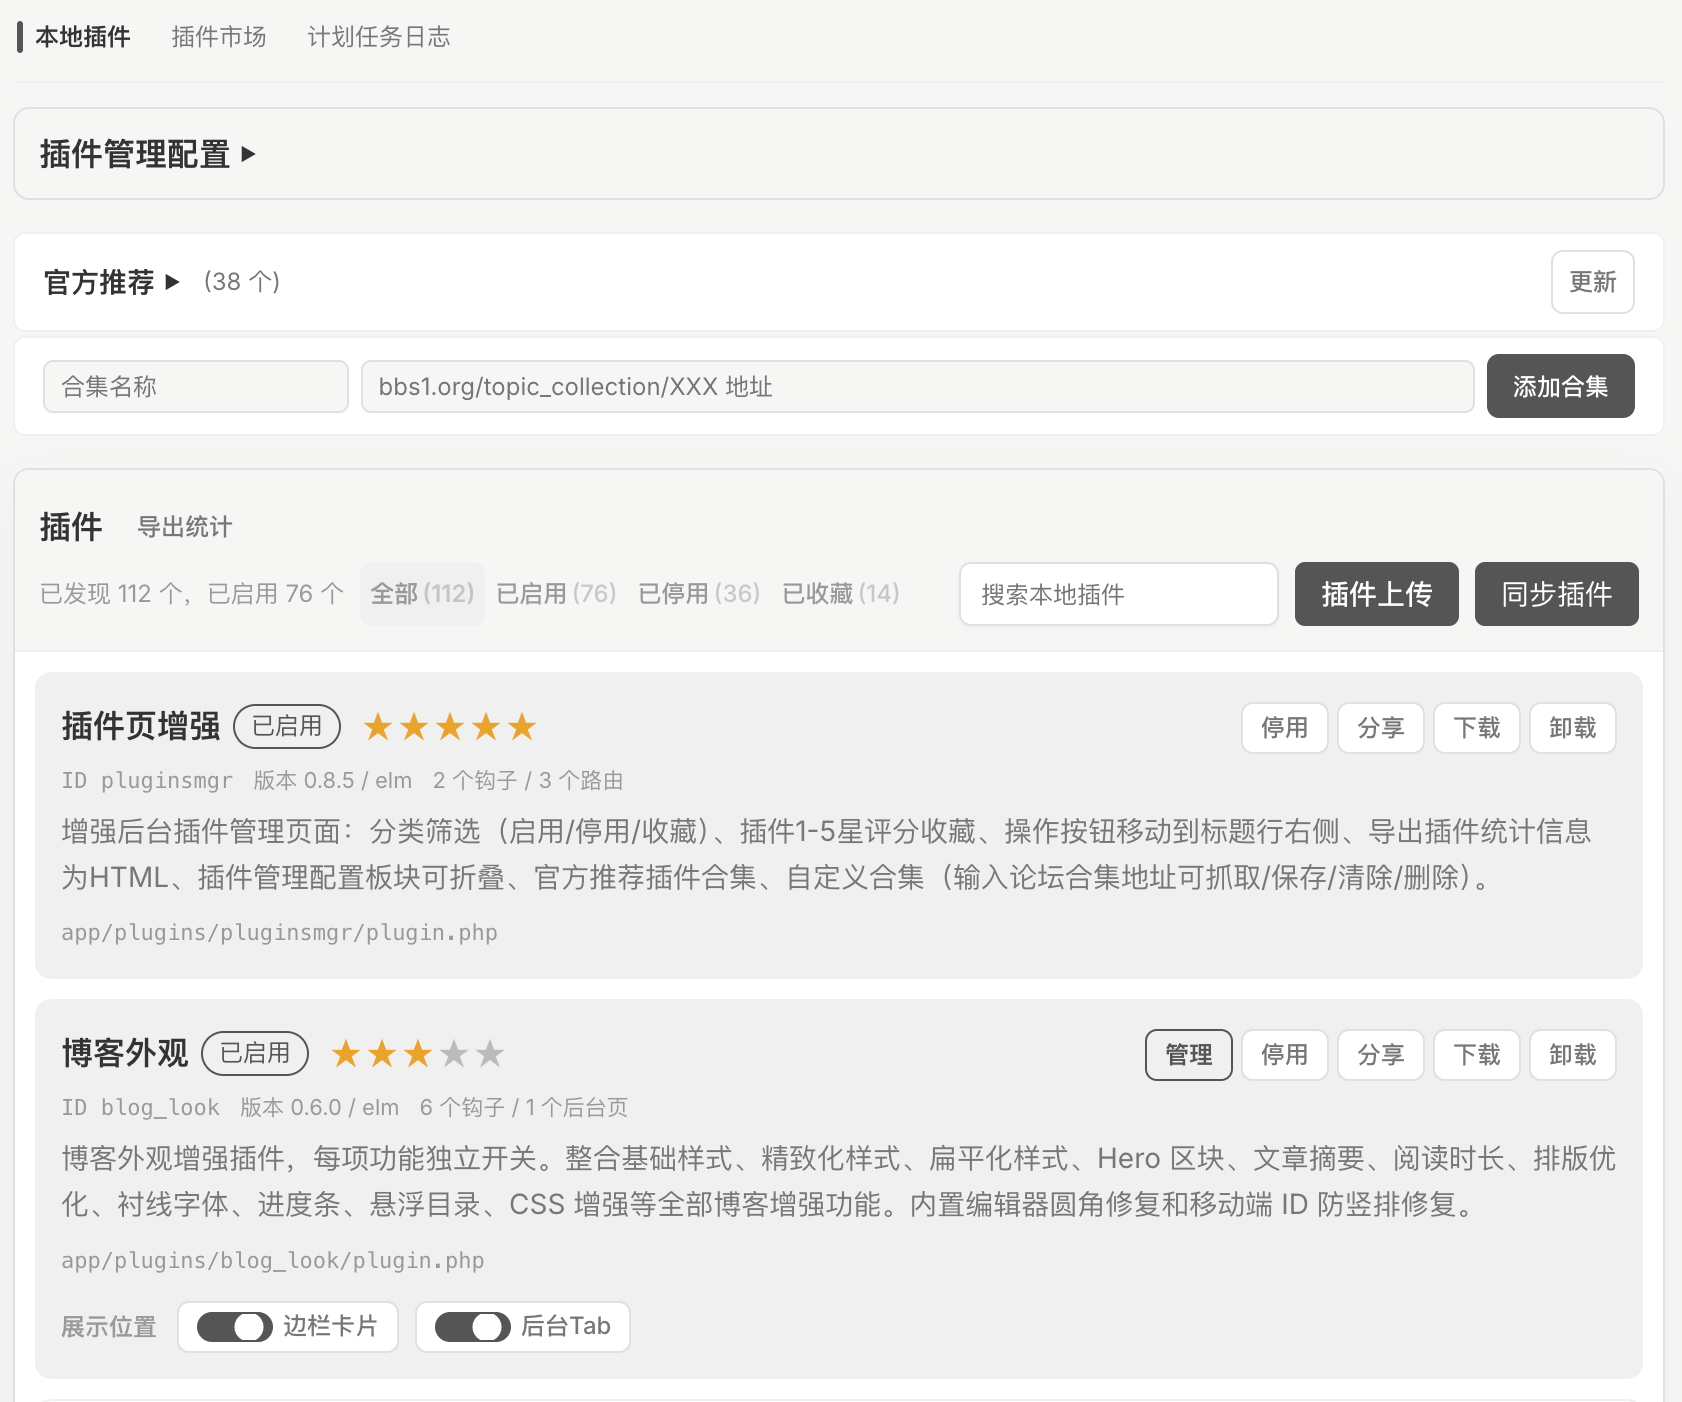The image size is (1682, 1402).
Task: Focus the 合集名称 input field
Action: tap(196, 386)
